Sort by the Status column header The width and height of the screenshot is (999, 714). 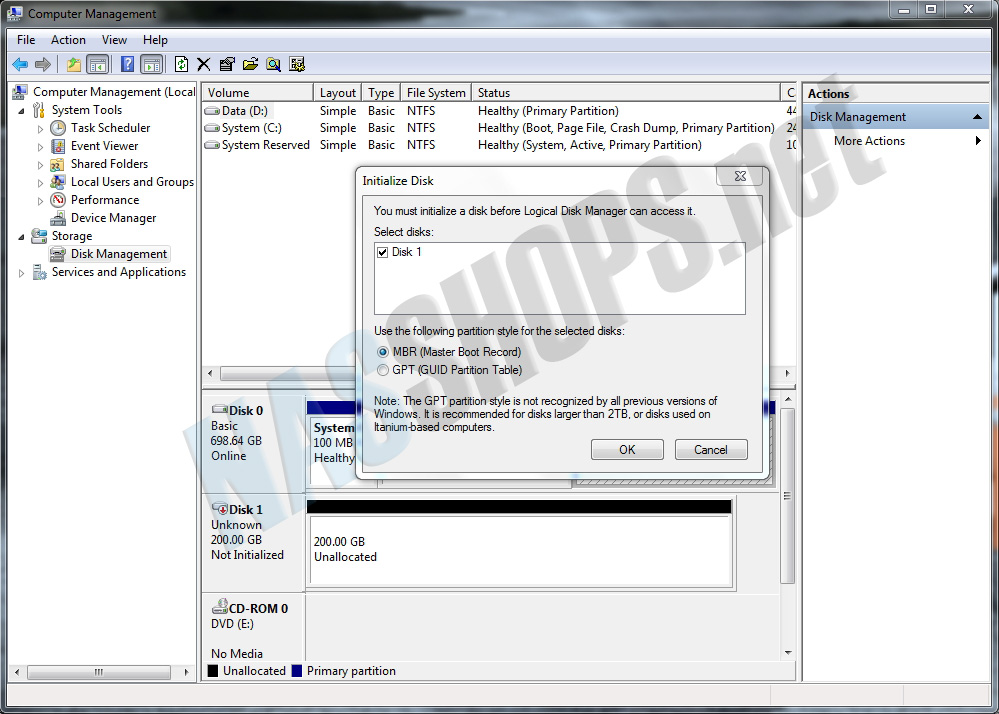(x=626, y=92)
